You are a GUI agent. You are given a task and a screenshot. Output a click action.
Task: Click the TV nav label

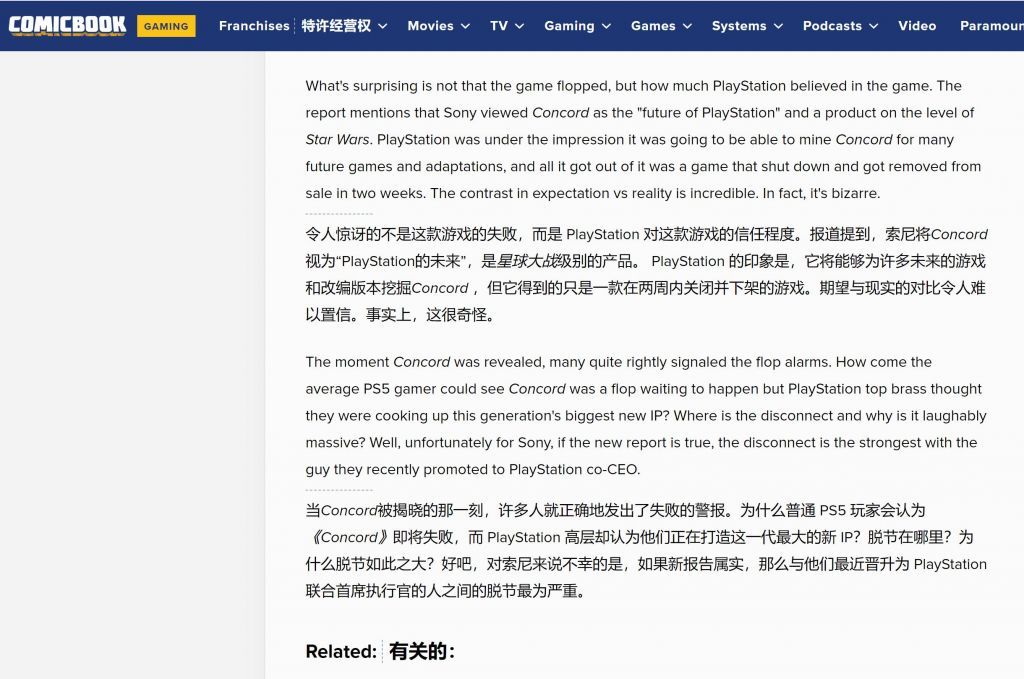[499, 26]
